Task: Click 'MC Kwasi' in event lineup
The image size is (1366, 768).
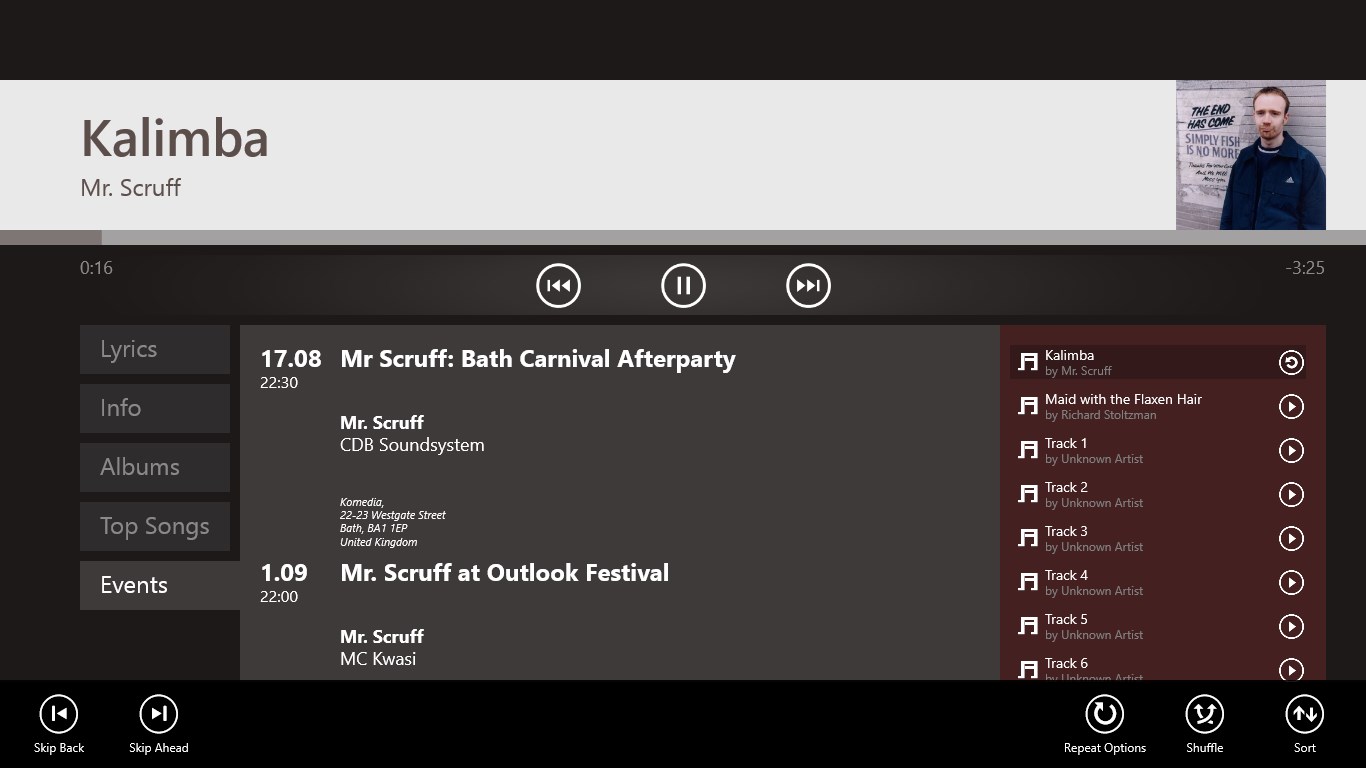Action: click(x=378, y=659)
